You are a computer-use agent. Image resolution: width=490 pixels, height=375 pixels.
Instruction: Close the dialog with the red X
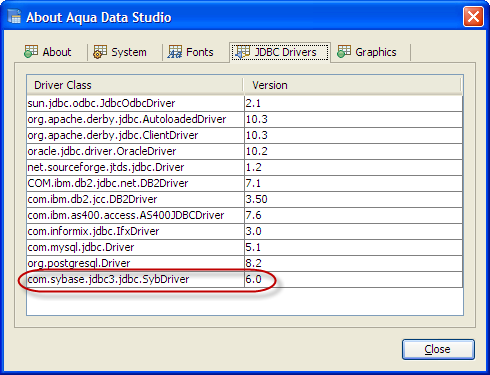[473, 17]
